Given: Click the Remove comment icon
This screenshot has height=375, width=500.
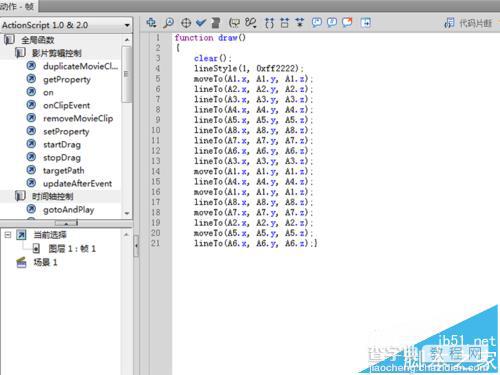Looking at the screenshot, I should (x=347, y=23).
